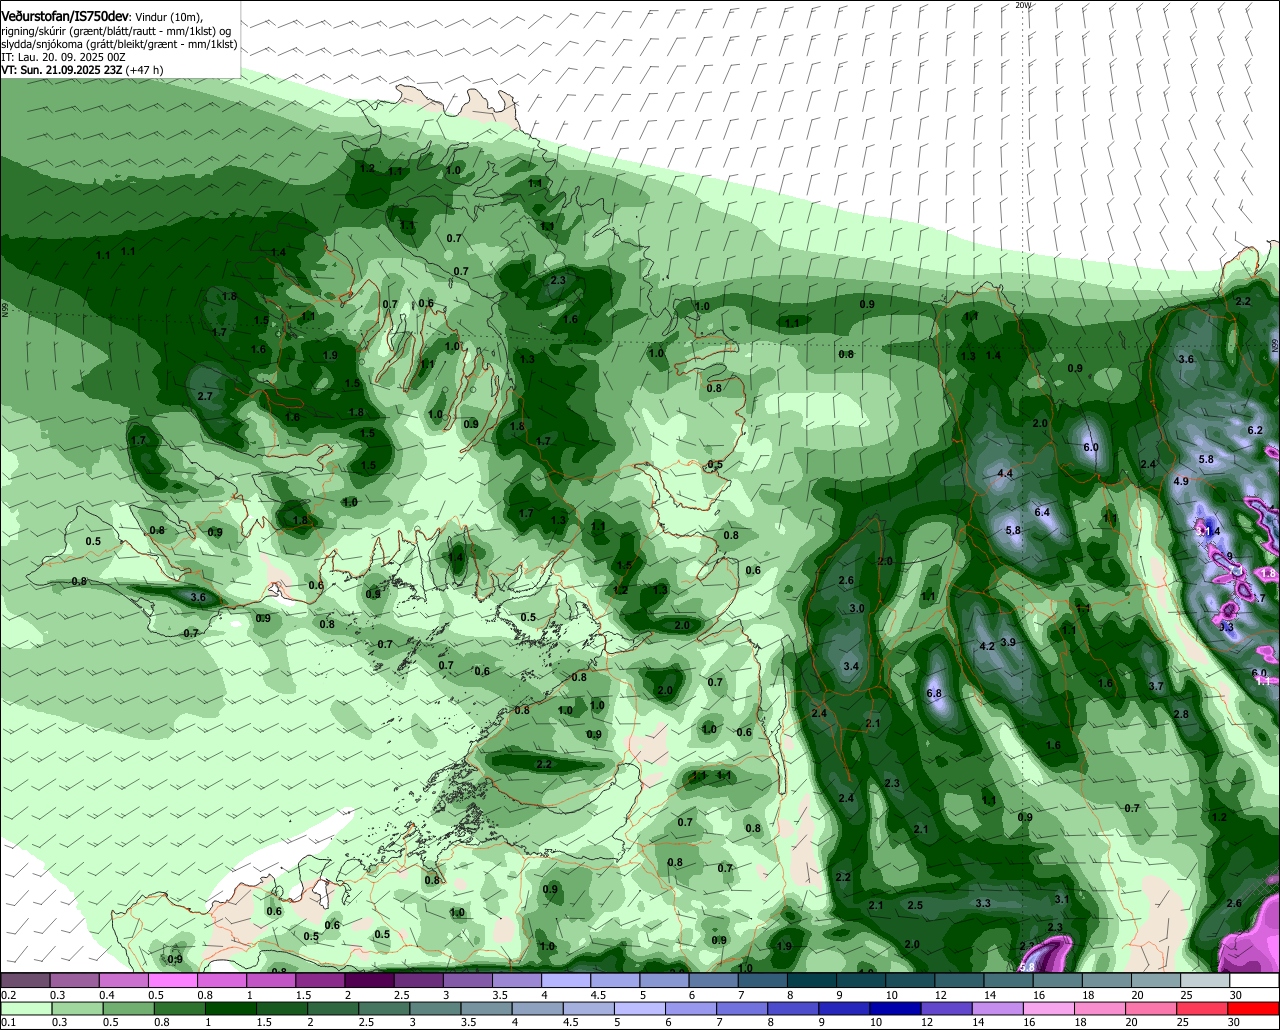
Task: Pick the dark teal swatch labeled 8 in upper legend
Action: click(x=812, y=981)
